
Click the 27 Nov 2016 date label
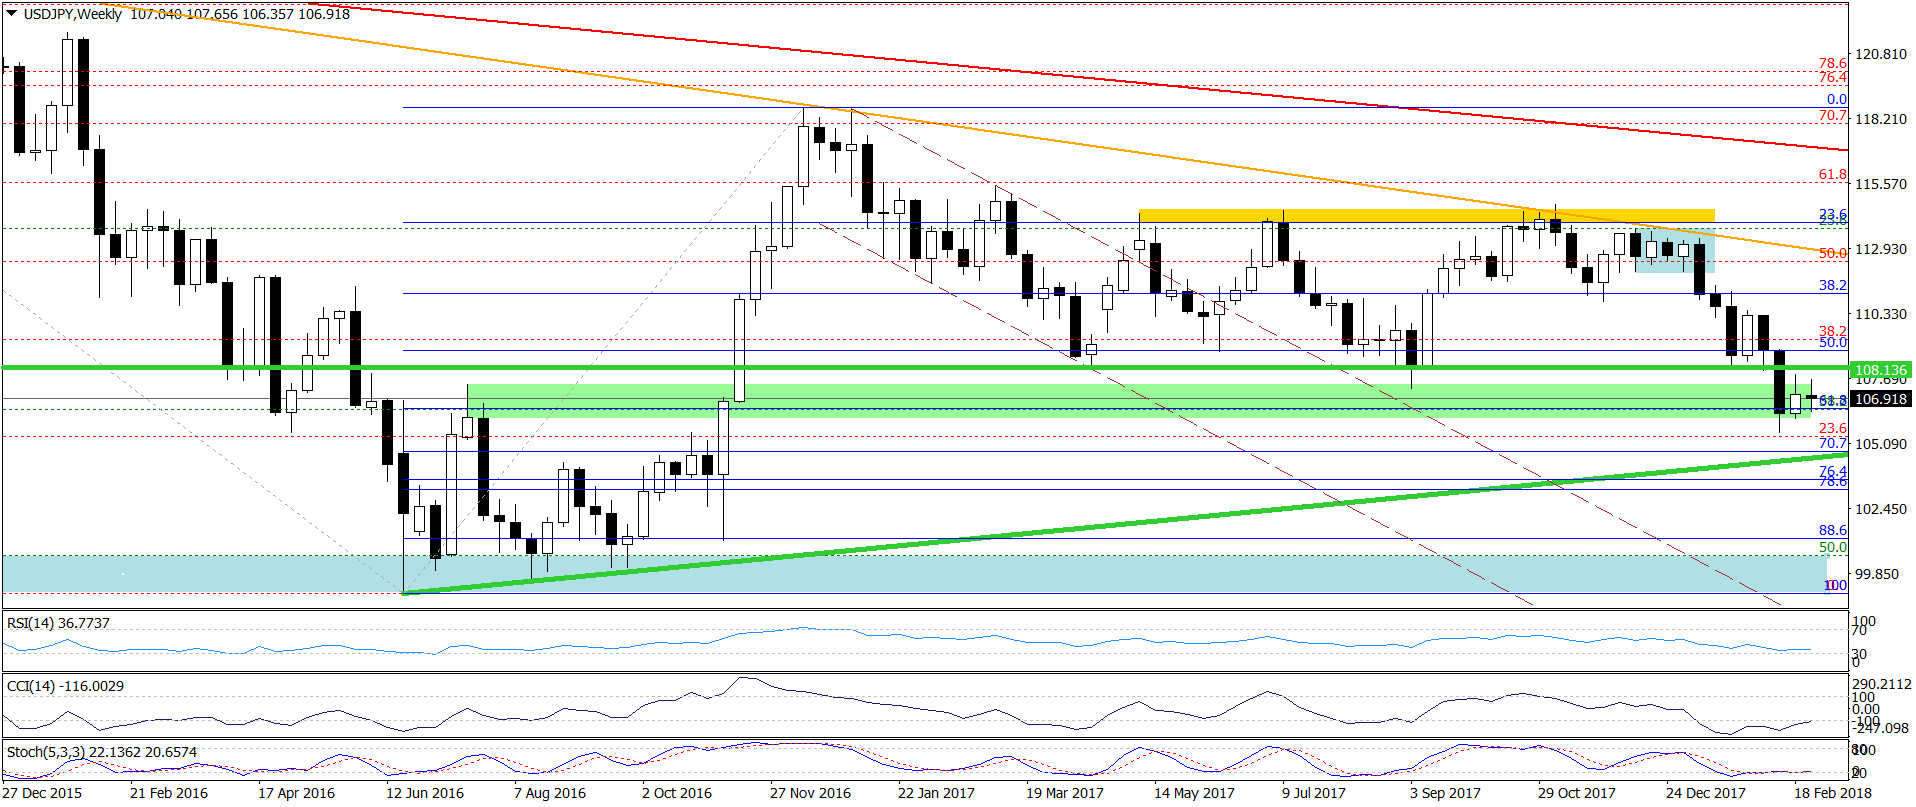(x=810, y=793)
